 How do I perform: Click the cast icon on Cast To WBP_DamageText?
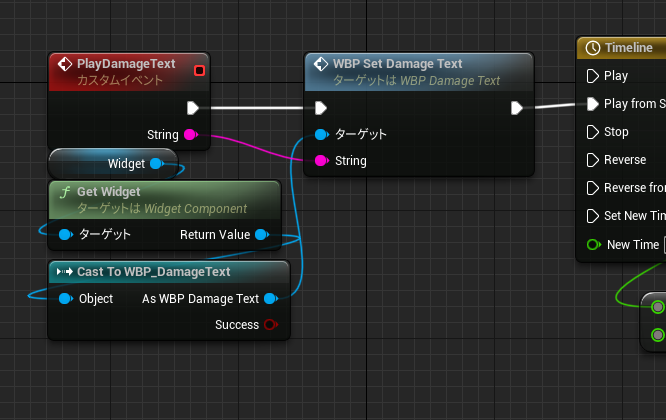click(x=65, y=272)
